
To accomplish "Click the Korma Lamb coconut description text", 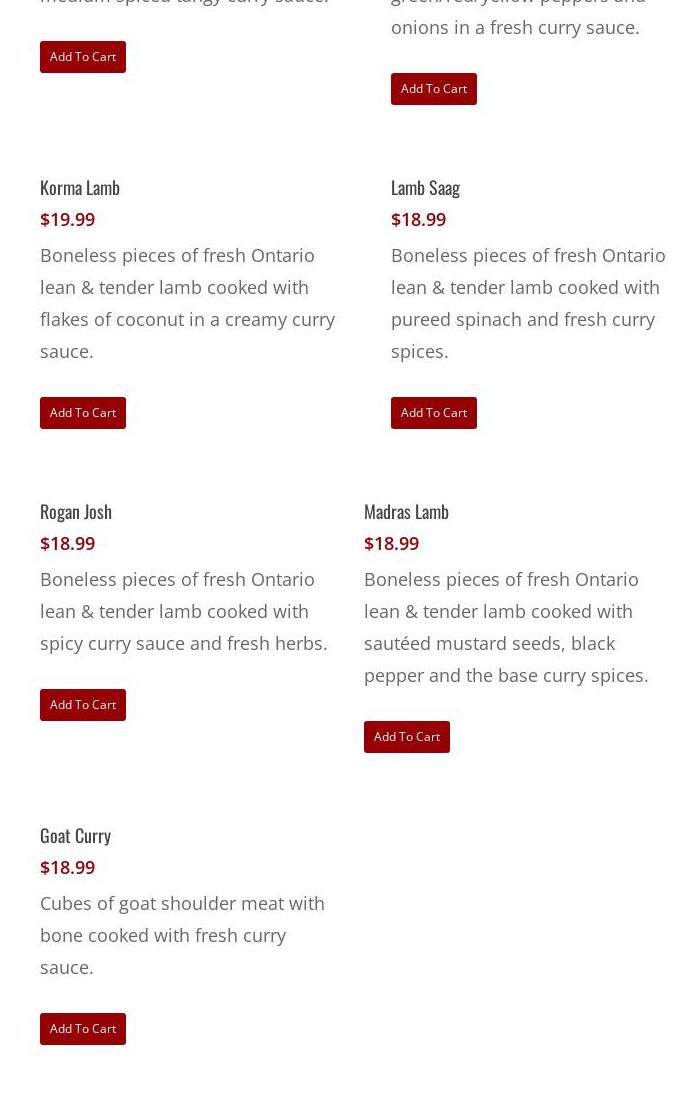I will 187,303.
